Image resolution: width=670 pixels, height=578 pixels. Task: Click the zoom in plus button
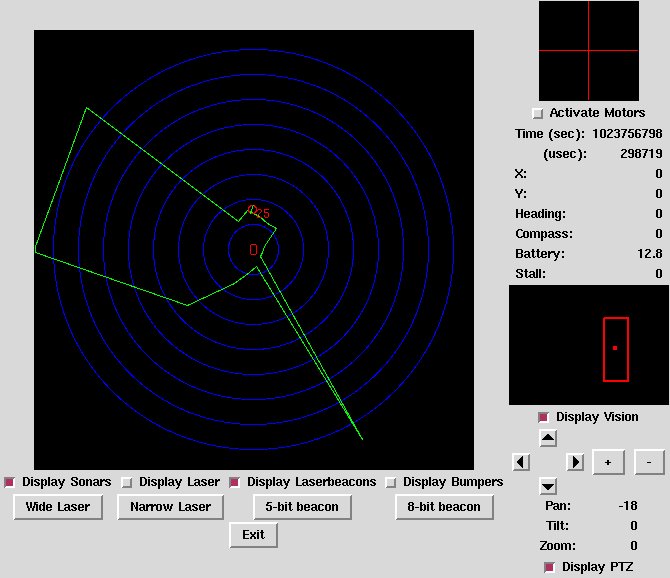point(608,461)
